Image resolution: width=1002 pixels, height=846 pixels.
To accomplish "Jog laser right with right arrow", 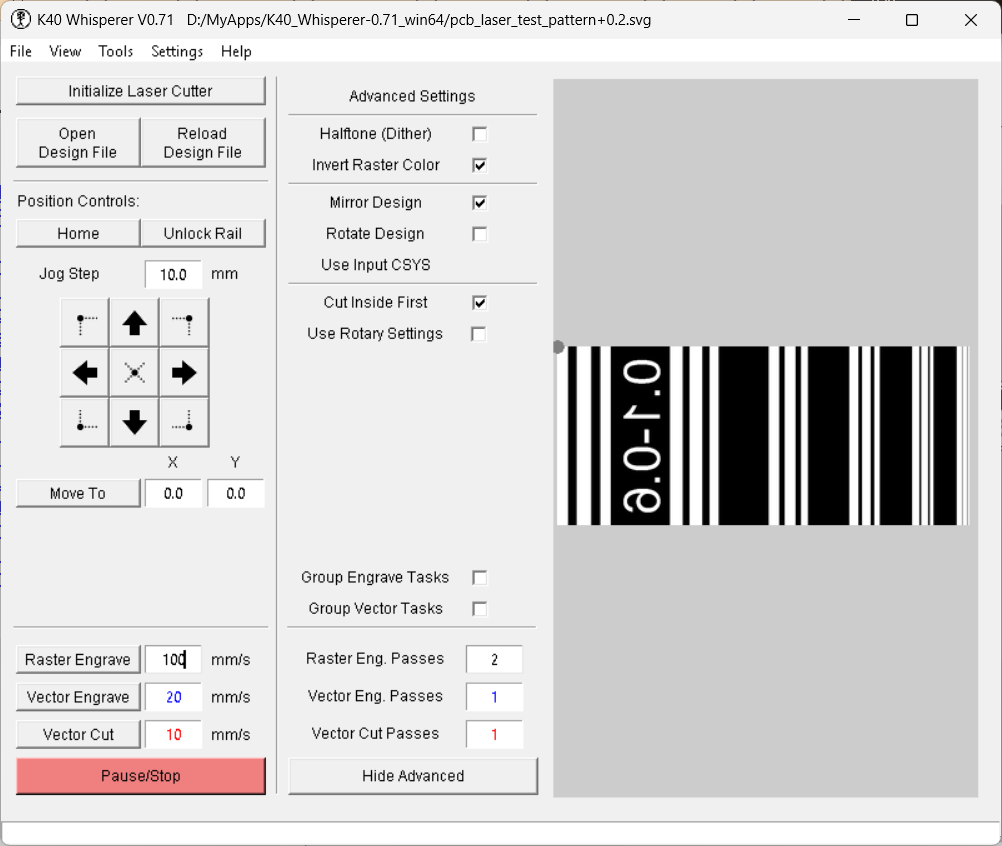I will (184, 373).
